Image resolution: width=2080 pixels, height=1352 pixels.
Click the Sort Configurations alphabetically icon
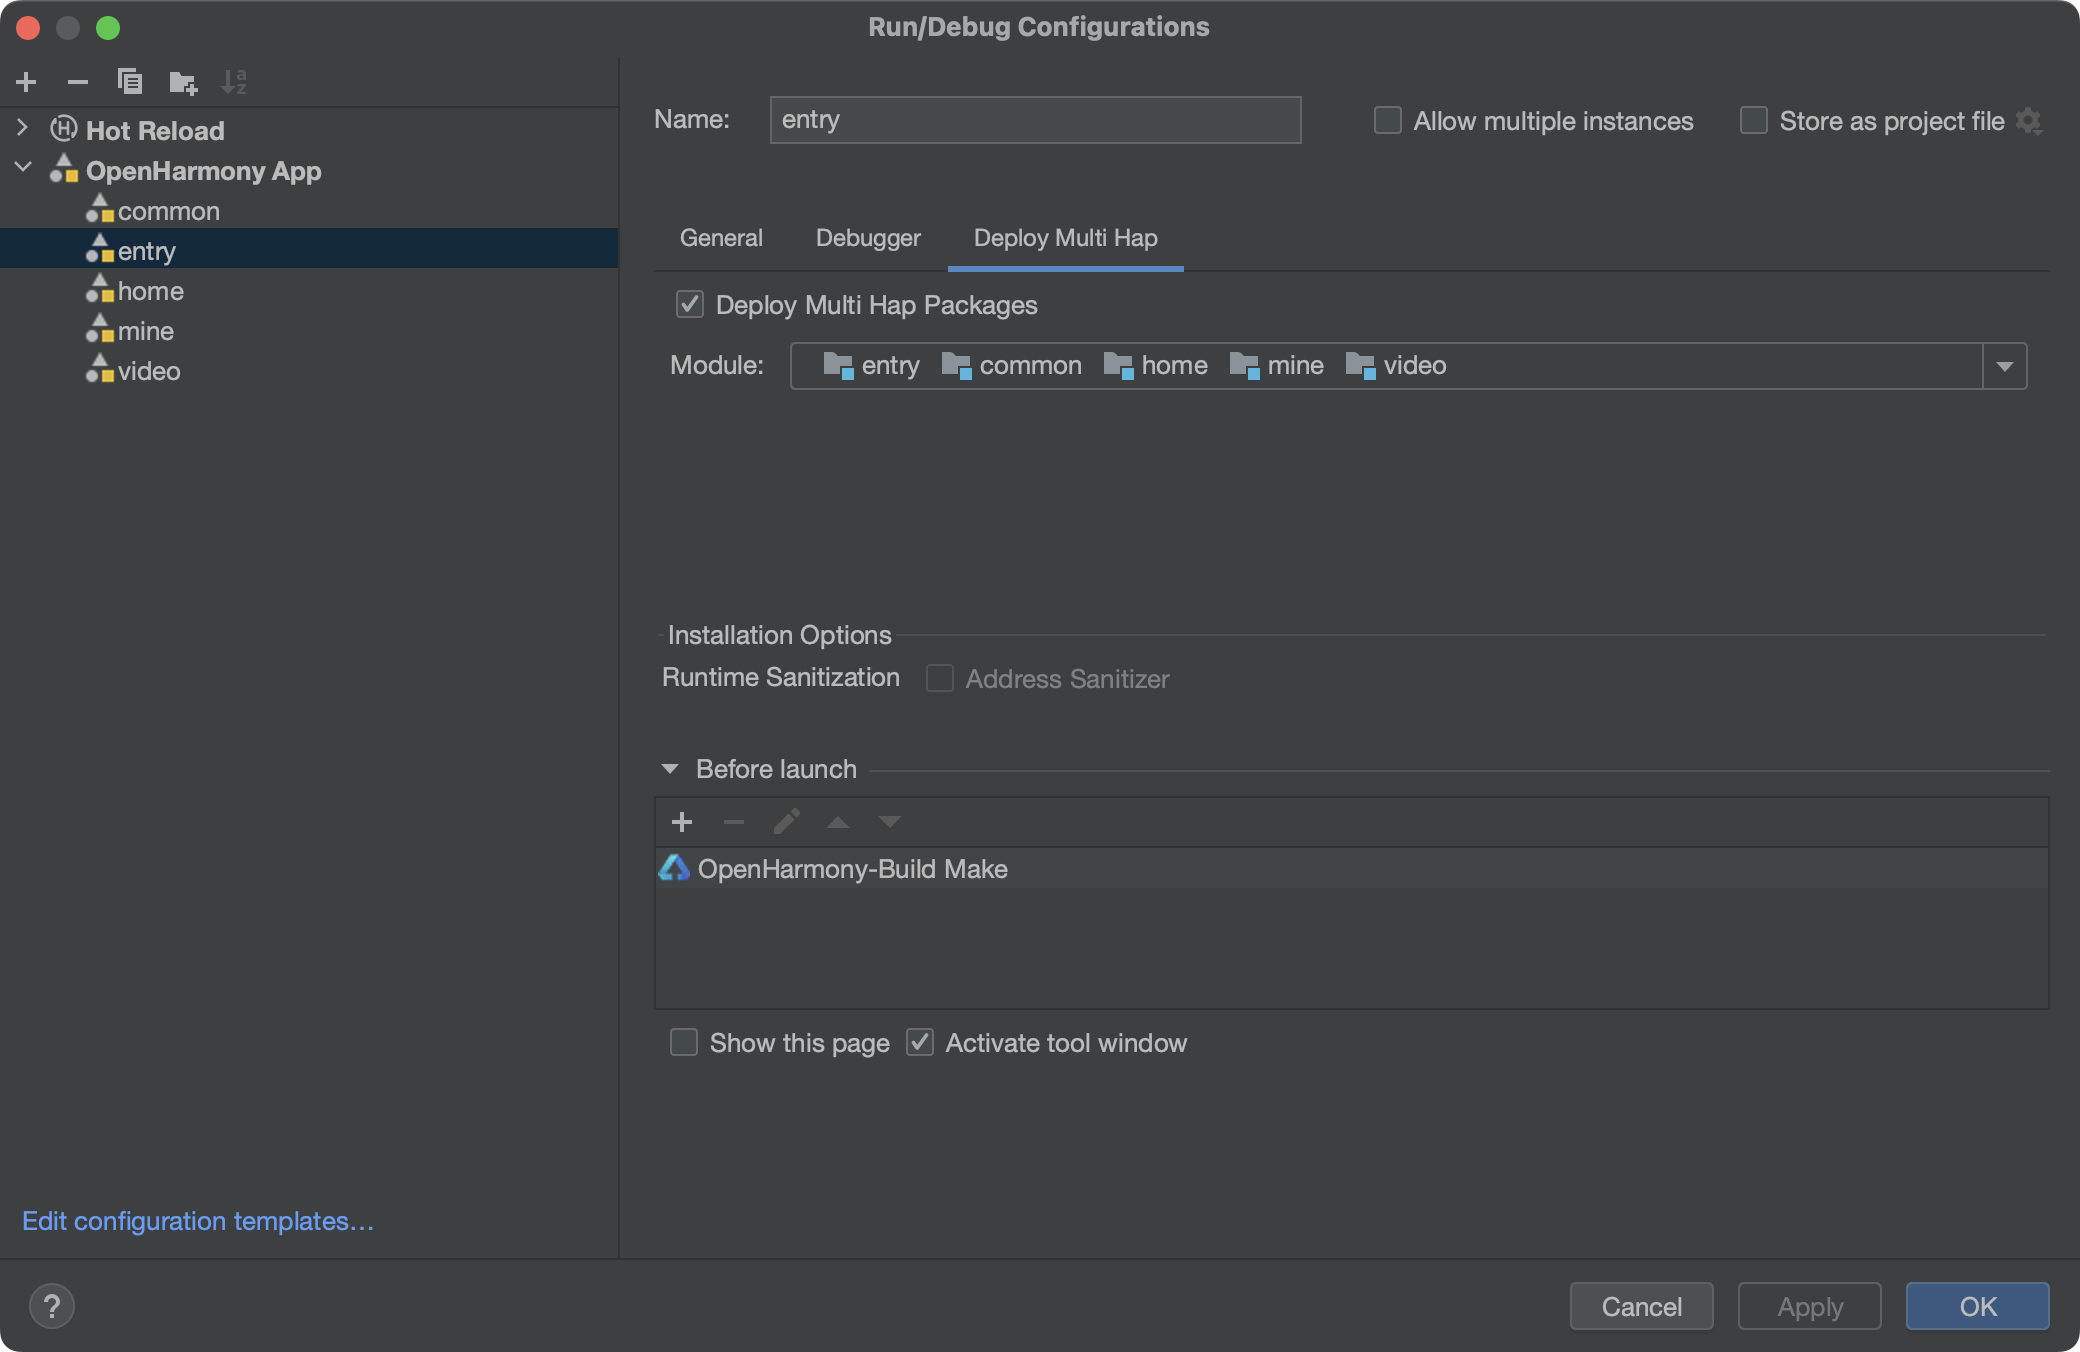coord(234,82)
